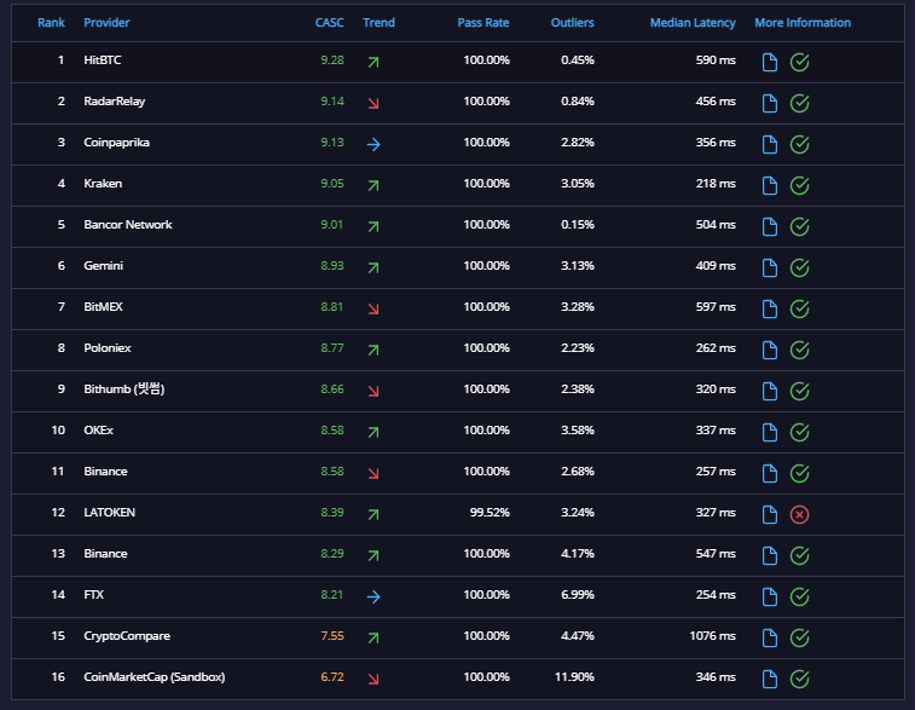Sort by the Trend column header
Viewport: 916px width, 710px height.
tap(379, 23)
